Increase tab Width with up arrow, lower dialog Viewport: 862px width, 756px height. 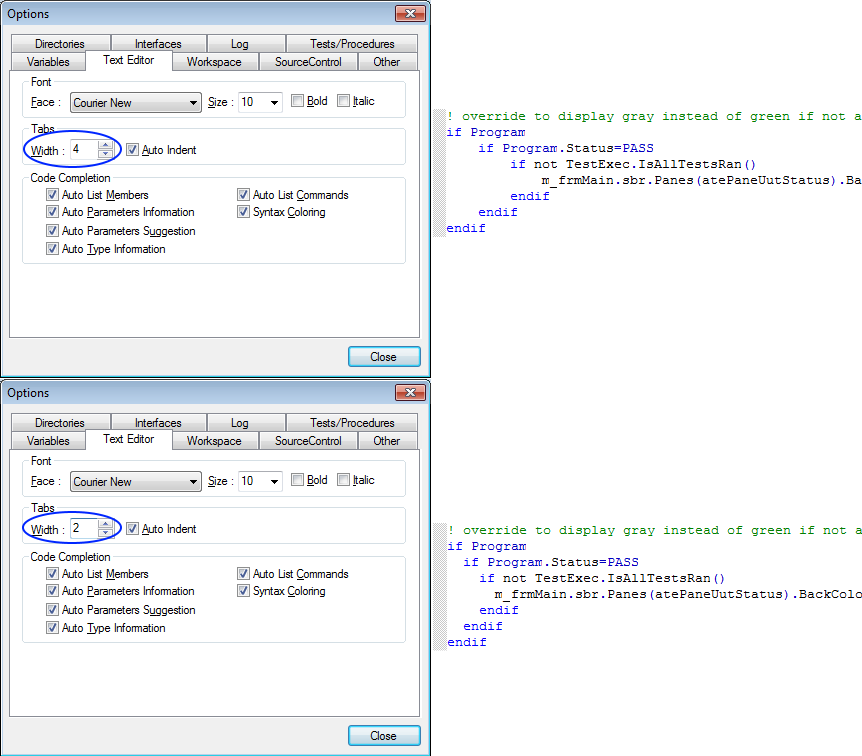tap(106, 524)
